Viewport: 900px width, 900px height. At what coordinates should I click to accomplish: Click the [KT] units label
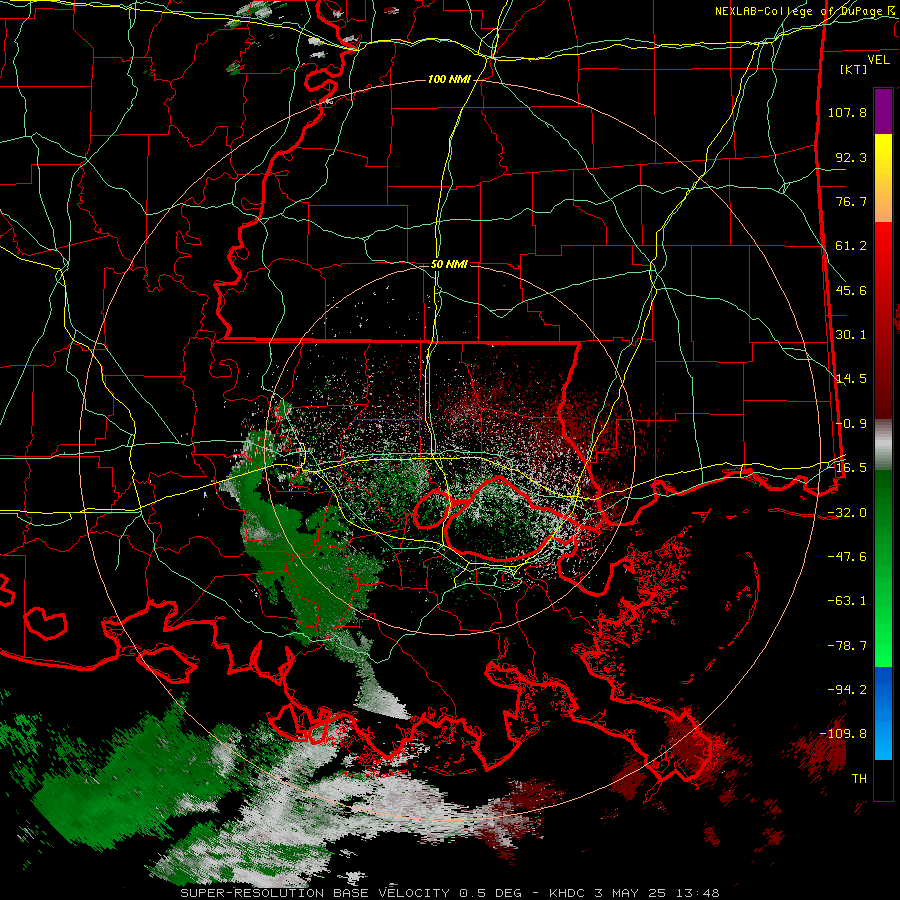[854, 69]
